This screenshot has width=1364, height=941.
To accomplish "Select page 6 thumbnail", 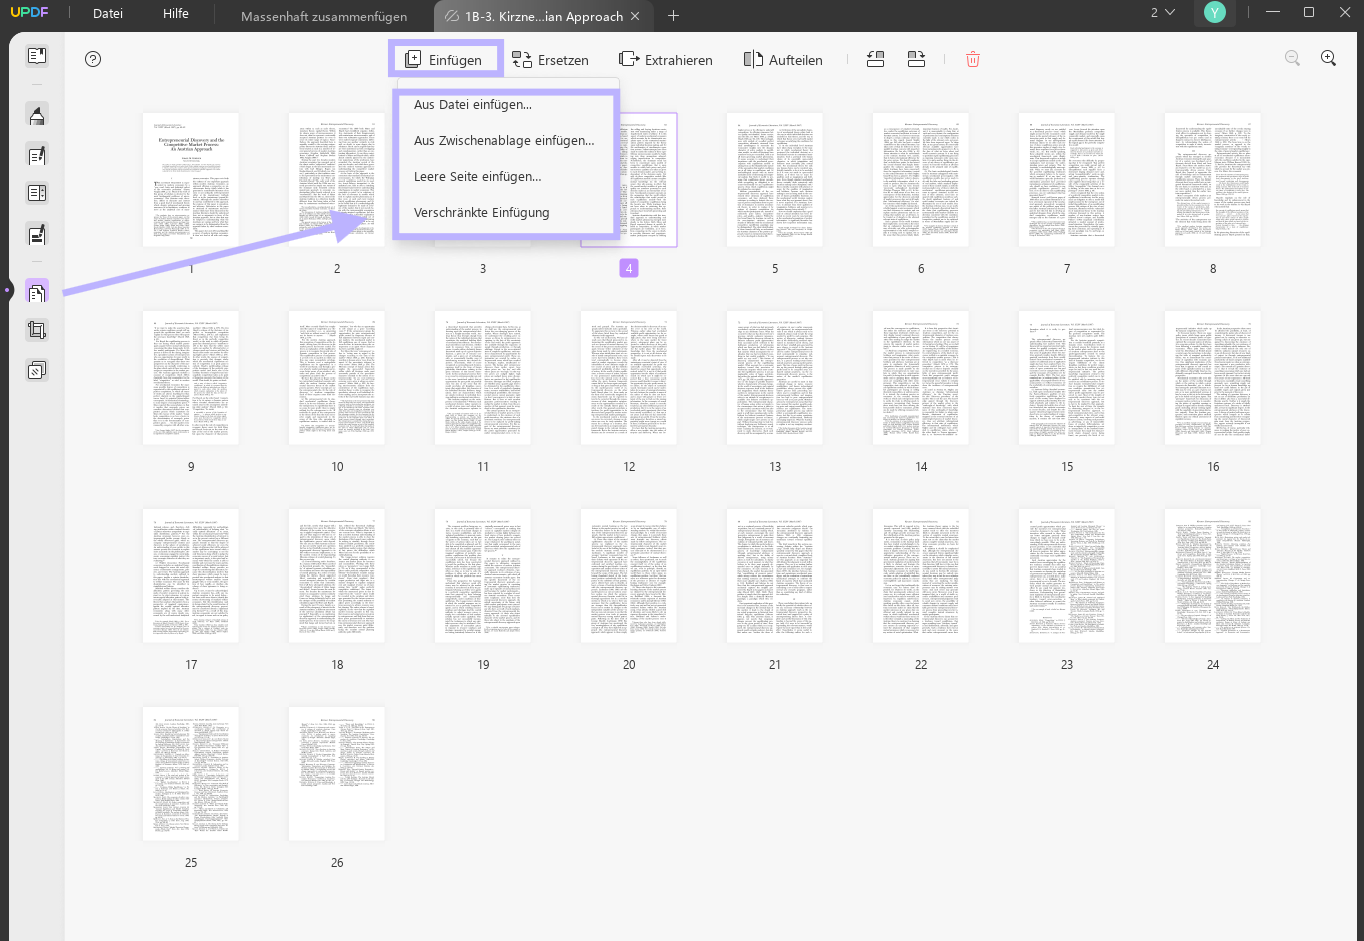I will pos(921,179).
